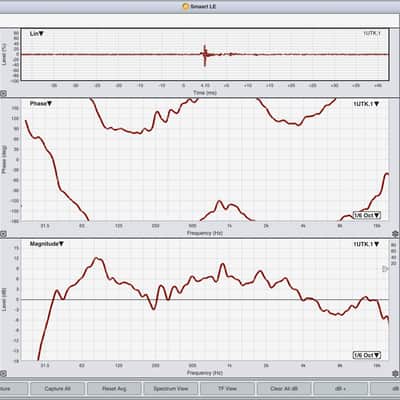Collapse the impulse response pane with the left arrow

point(3,94)
